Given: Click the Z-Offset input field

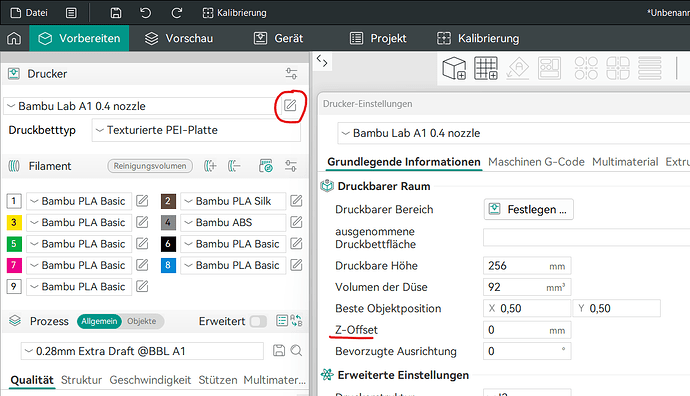Looking at the screenshot, I should click(527, 330).
